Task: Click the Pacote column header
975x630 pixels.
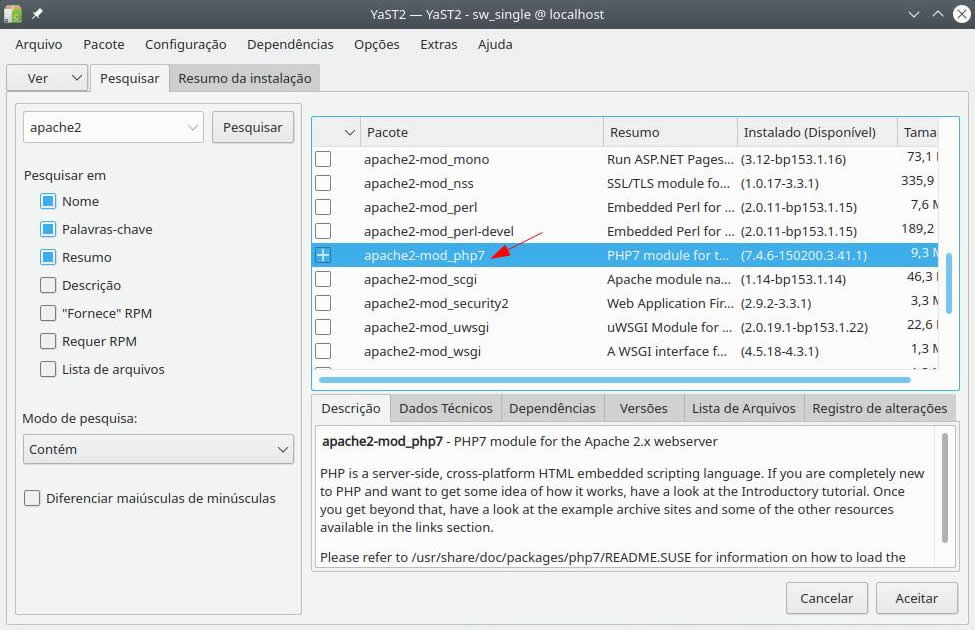Action: 480,132
